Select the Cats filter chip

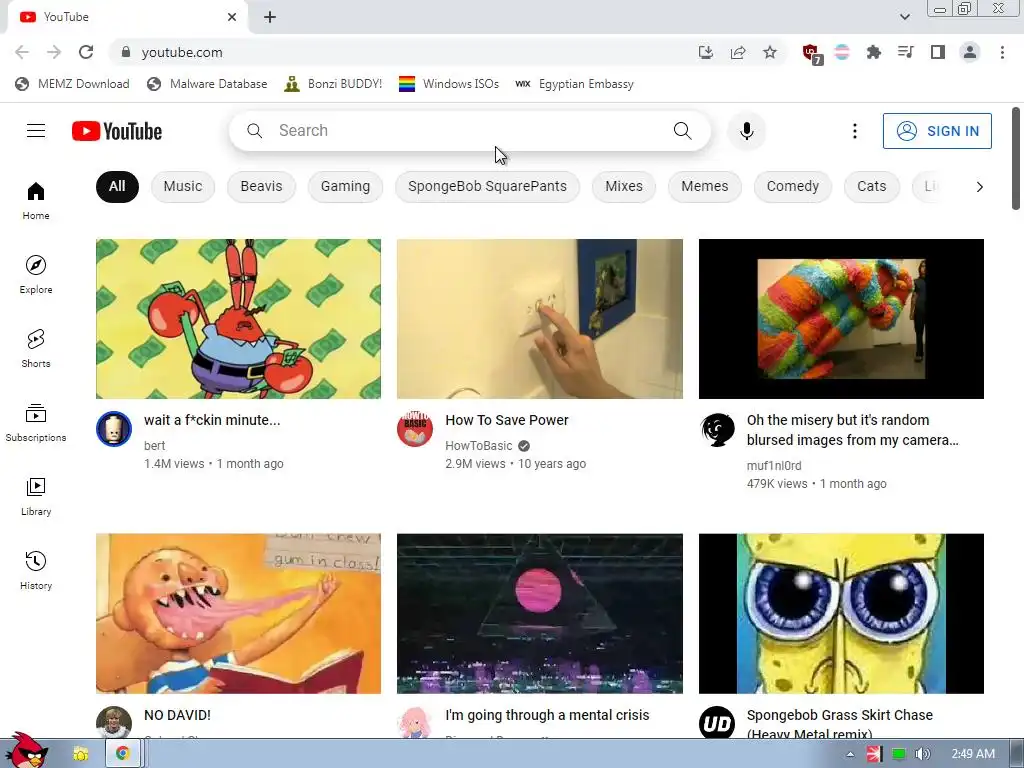871,187
